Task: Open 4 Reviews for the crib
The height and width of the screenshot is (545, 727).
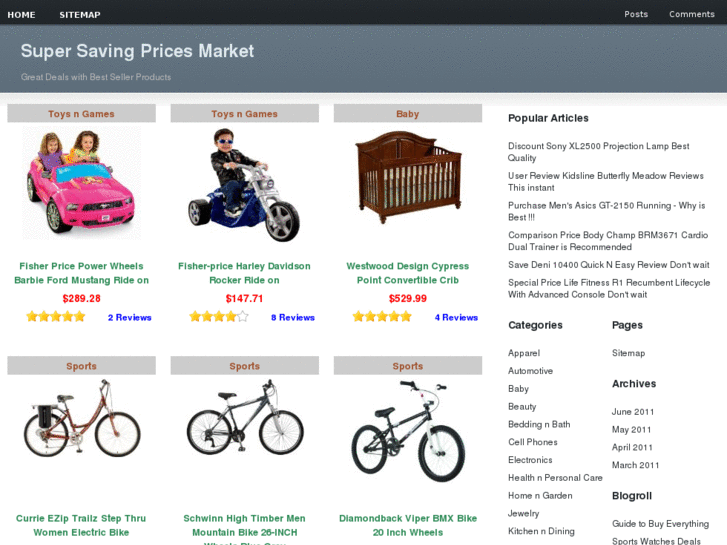Action: click(456, 317)
